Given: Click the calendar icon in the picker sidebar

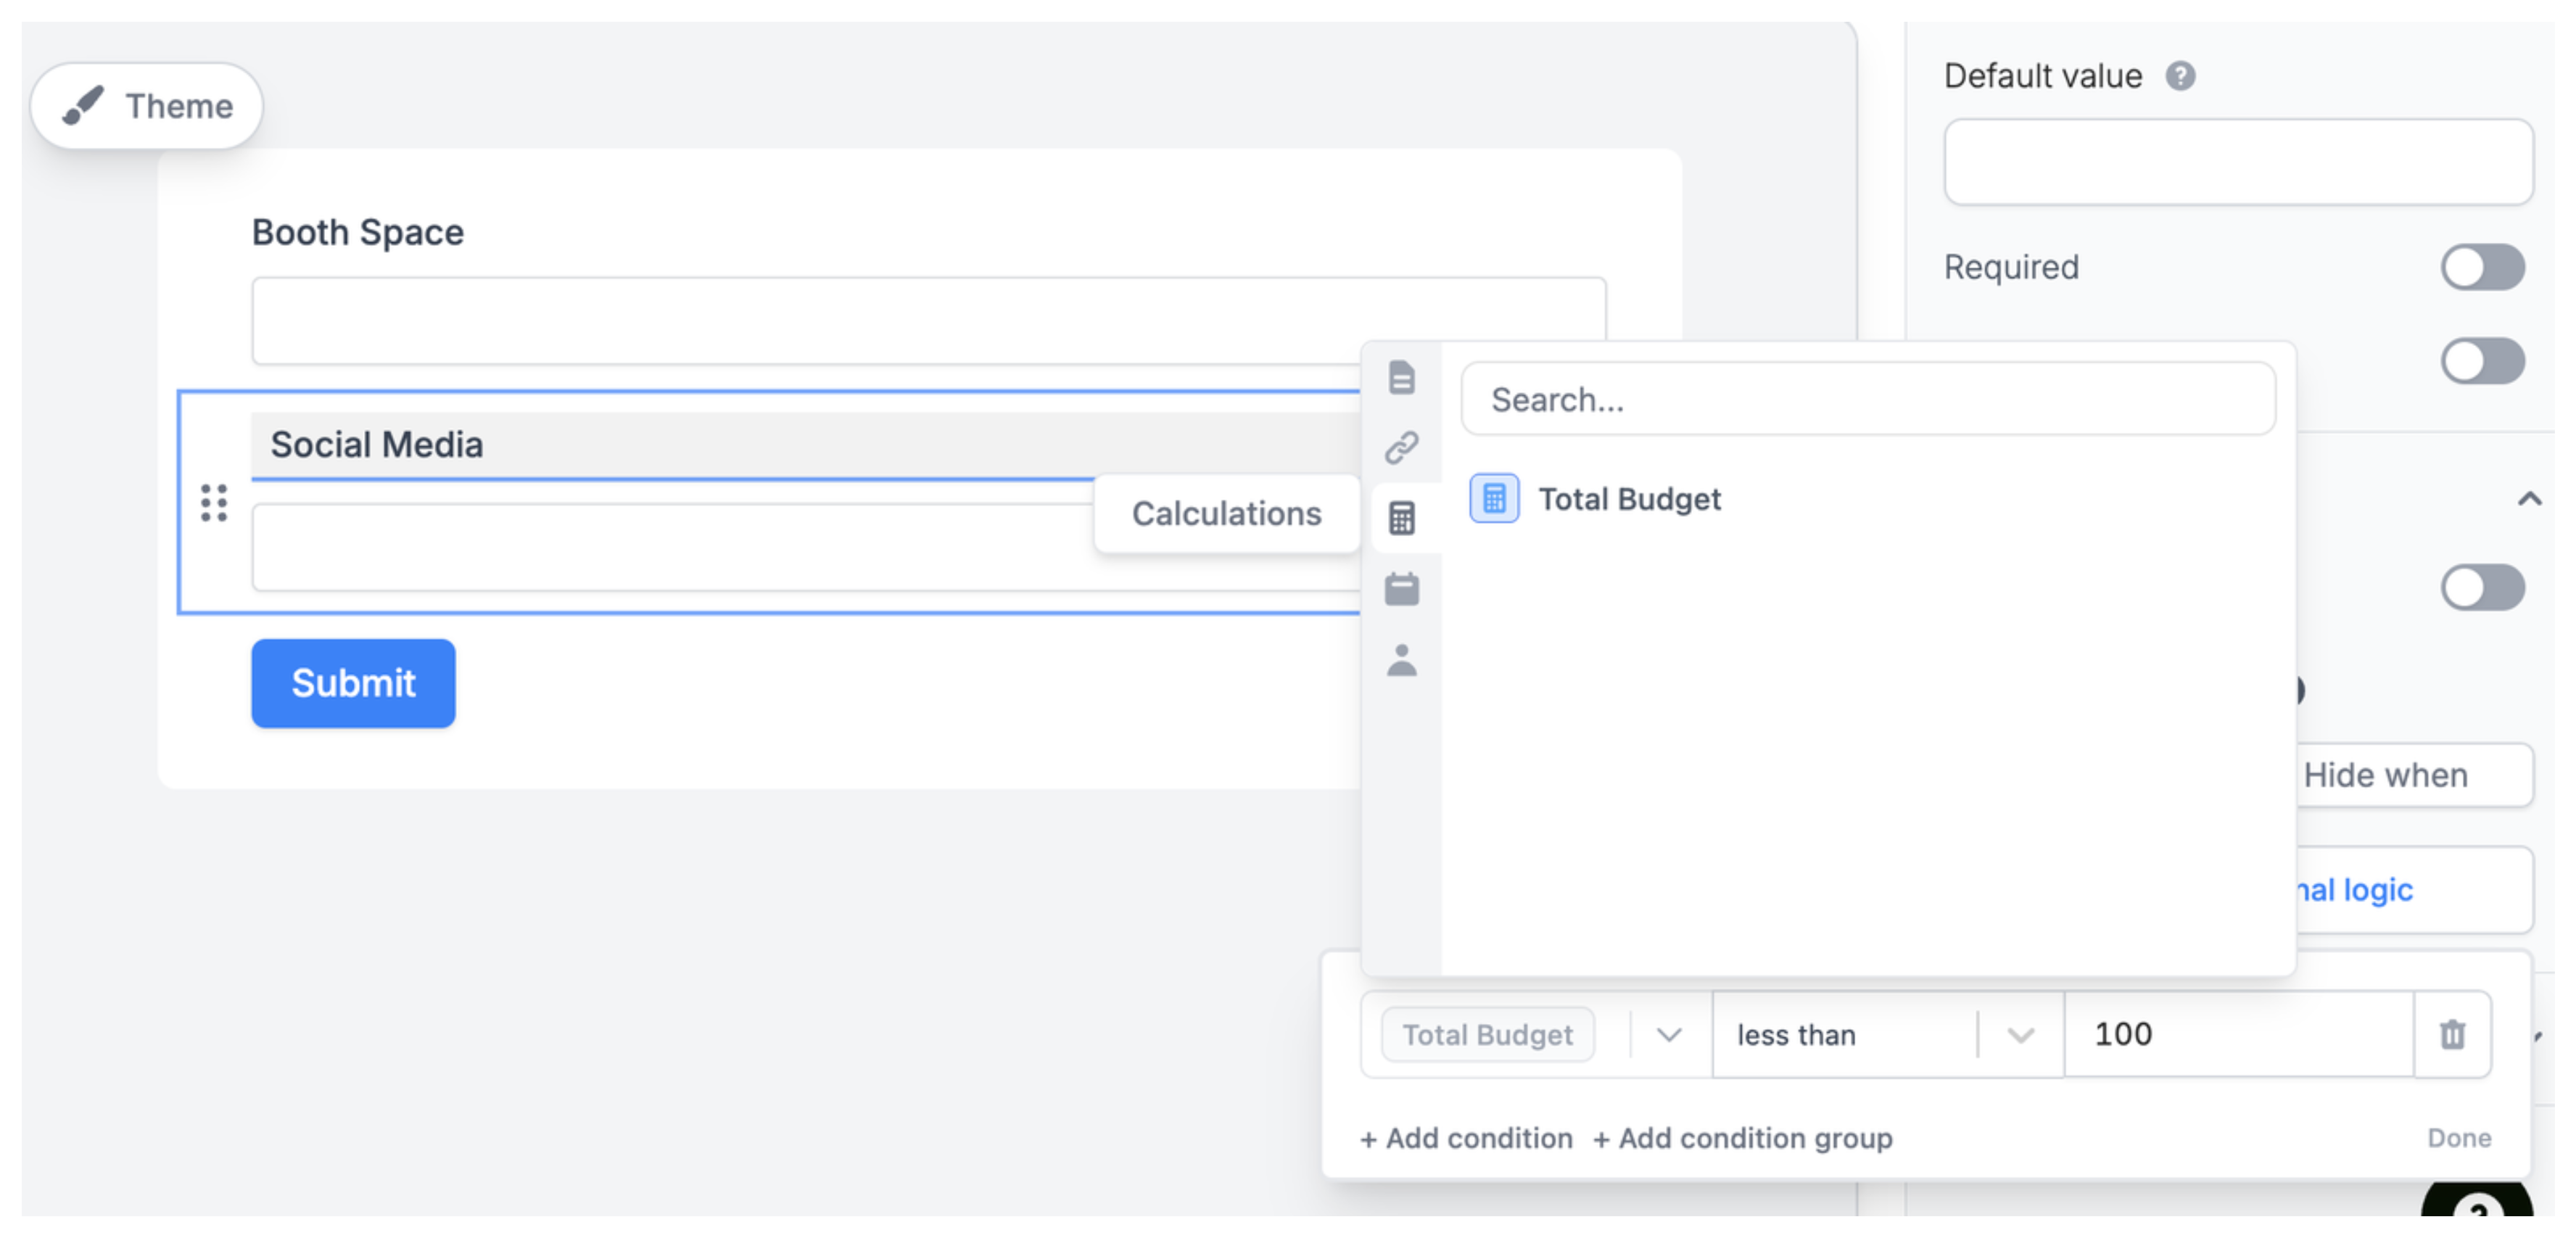Looking at the screenshot, I should point(1401,589).
